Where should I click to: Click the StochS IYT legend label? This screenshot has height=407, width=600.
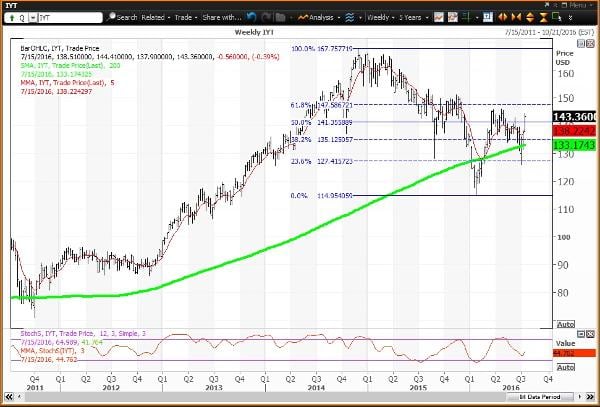coord(83,334)
